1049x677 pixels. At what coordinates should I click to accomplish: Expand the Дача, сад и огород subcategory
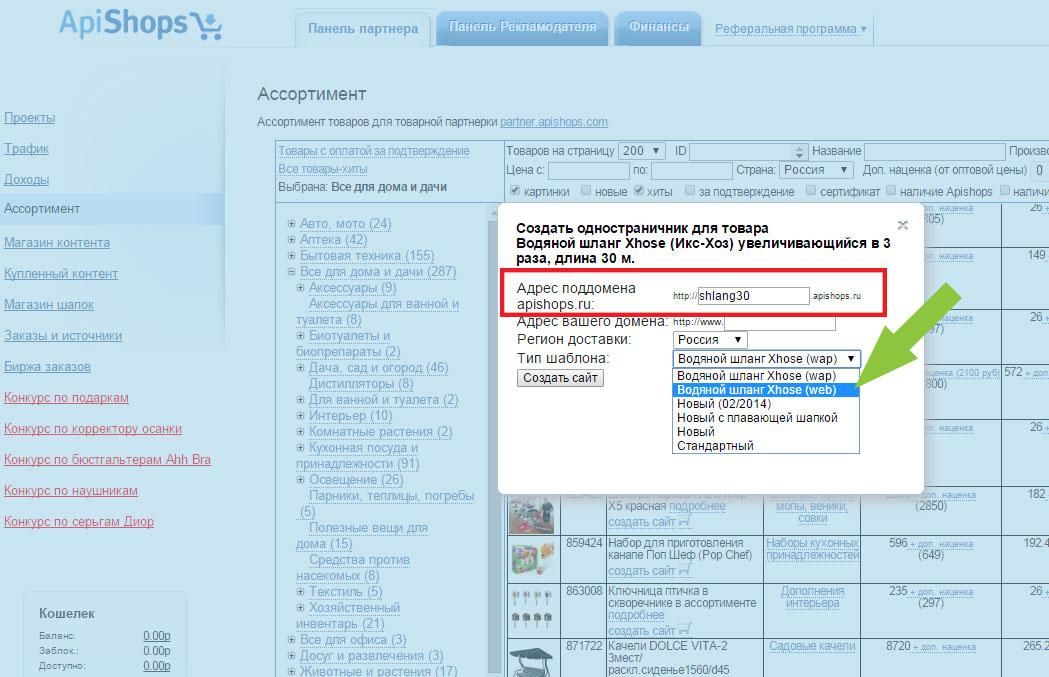pos(300,367)
